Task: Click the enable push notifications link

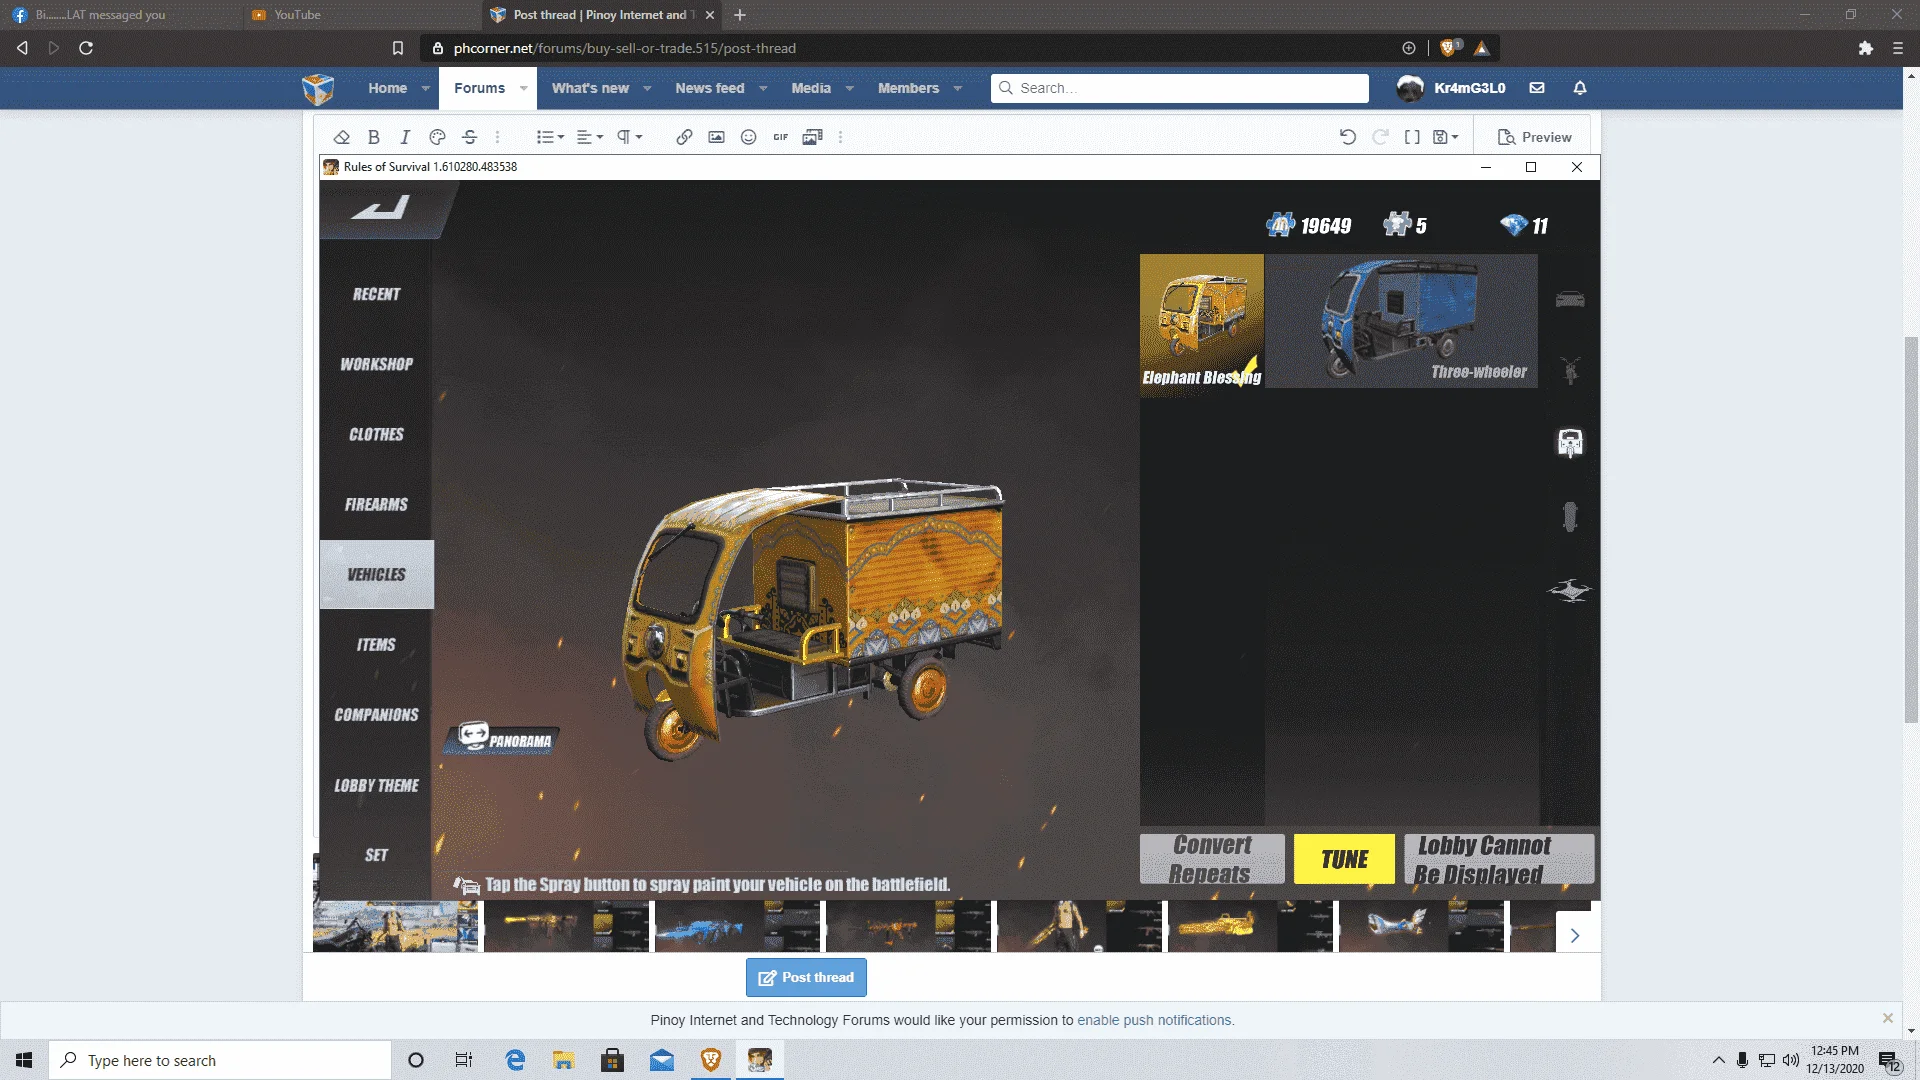Action: (x=1155, y=1020)
